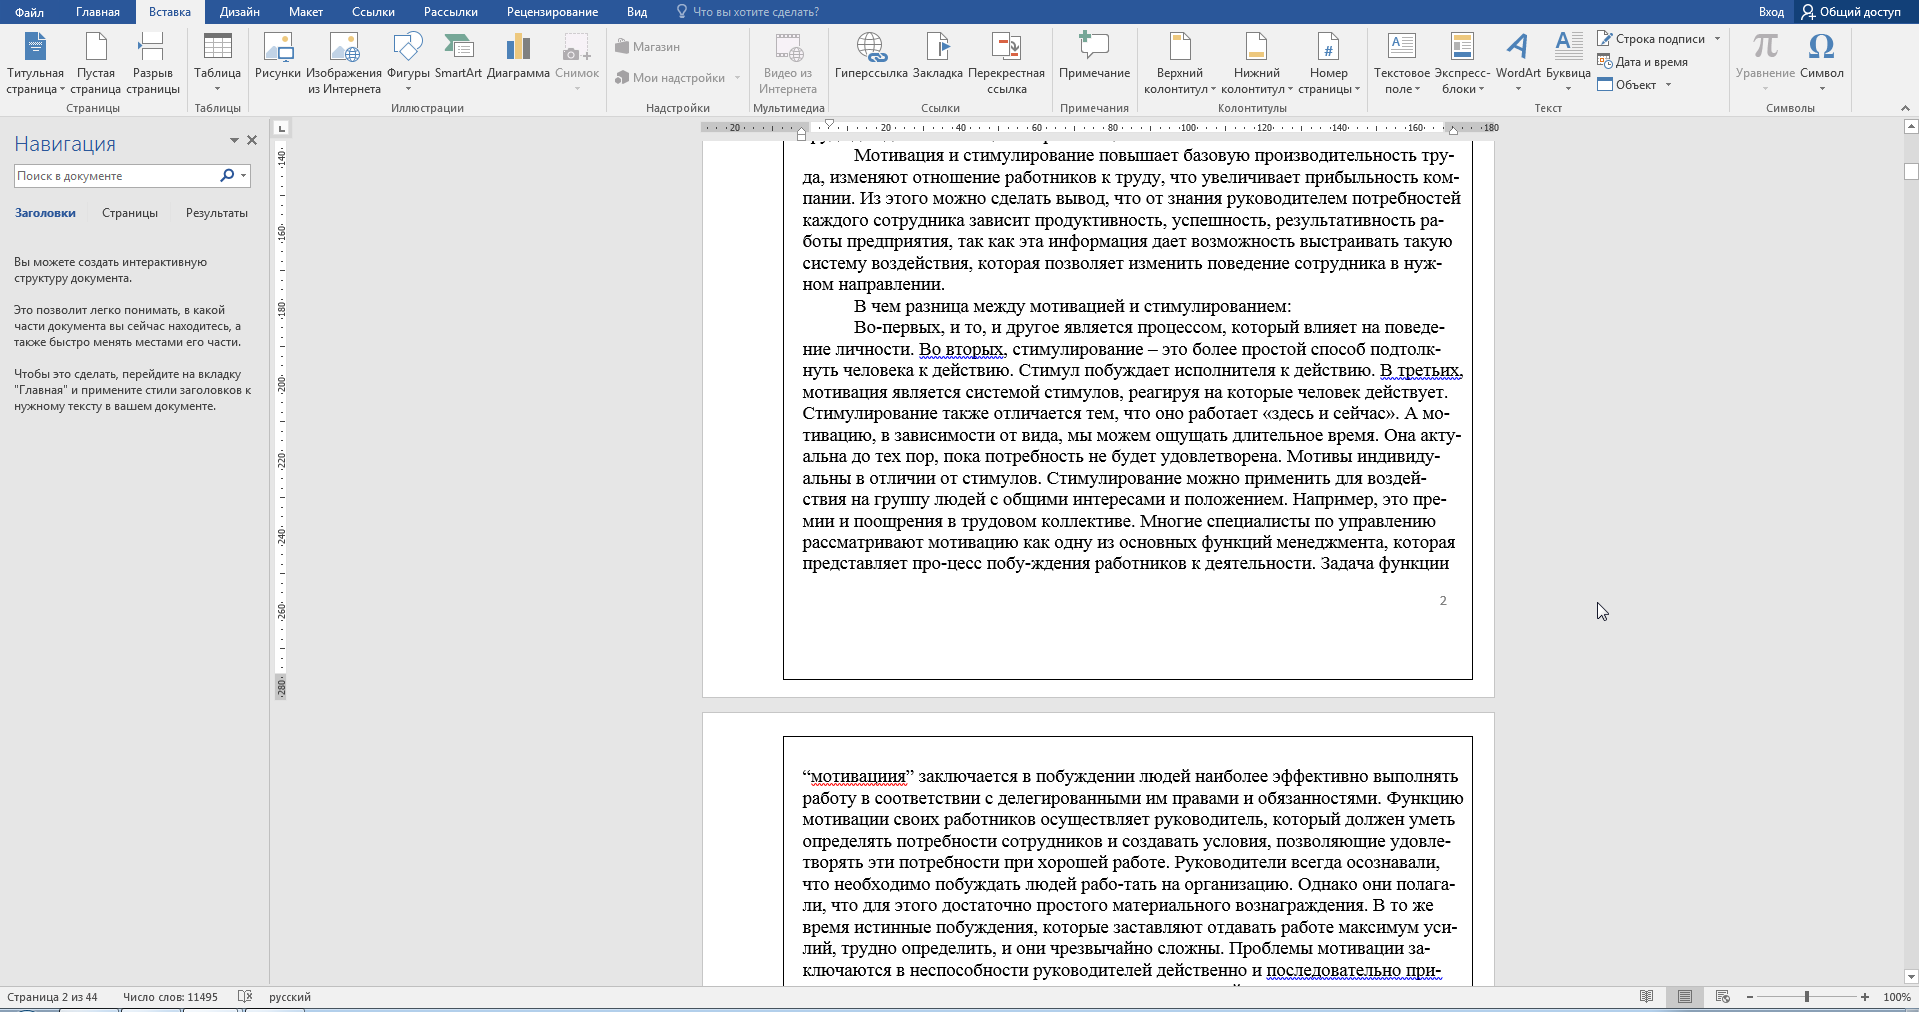Insert a Гиперссылка

pos(871,56)
